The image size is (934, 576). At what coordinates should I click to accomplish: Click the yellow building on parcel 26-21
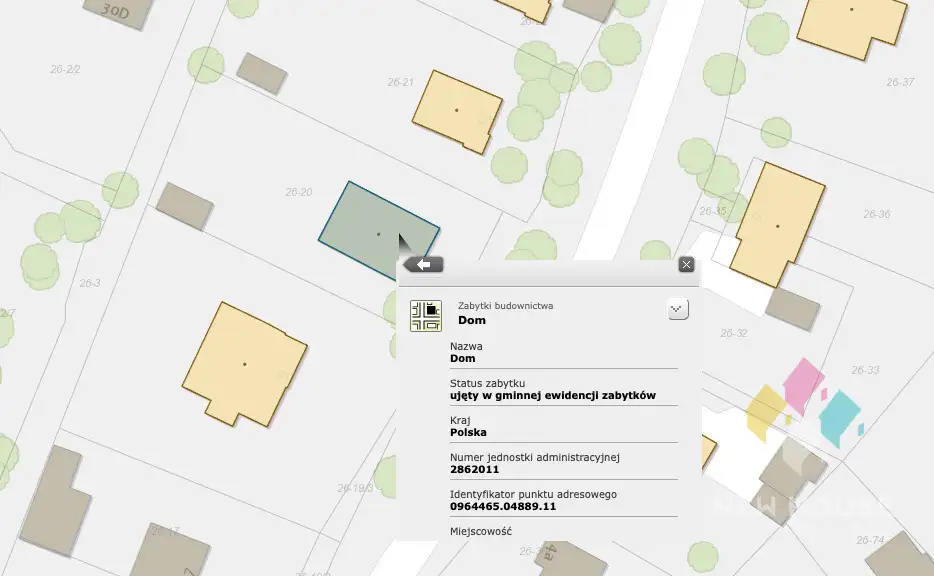[456, 110]
